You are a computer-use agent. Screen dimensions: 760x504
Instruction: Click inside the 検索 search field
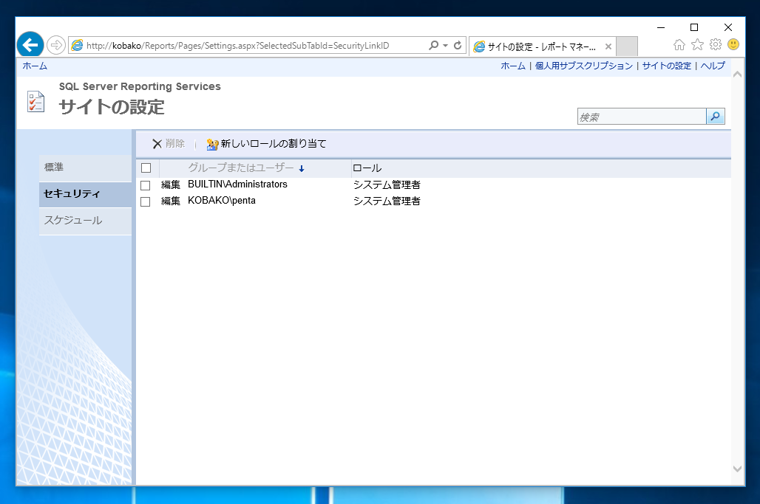pyautogui.click(x=642, y=116)
